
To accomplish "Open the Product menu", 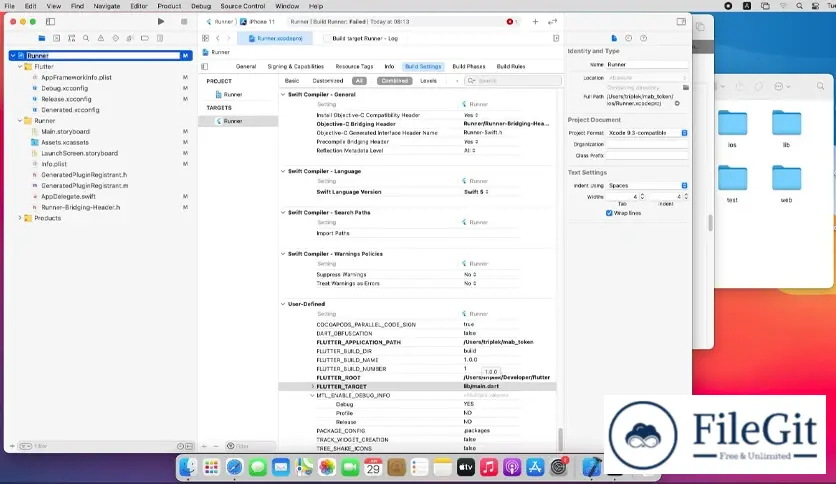I will 169,6.
